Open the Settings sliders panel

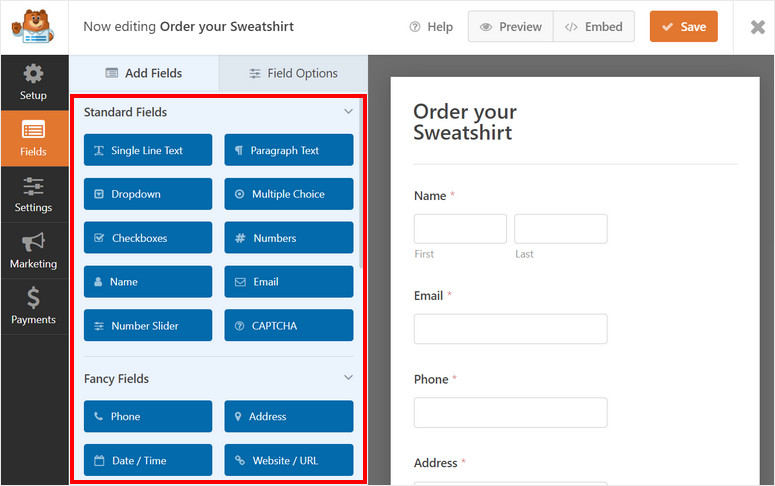33,194
